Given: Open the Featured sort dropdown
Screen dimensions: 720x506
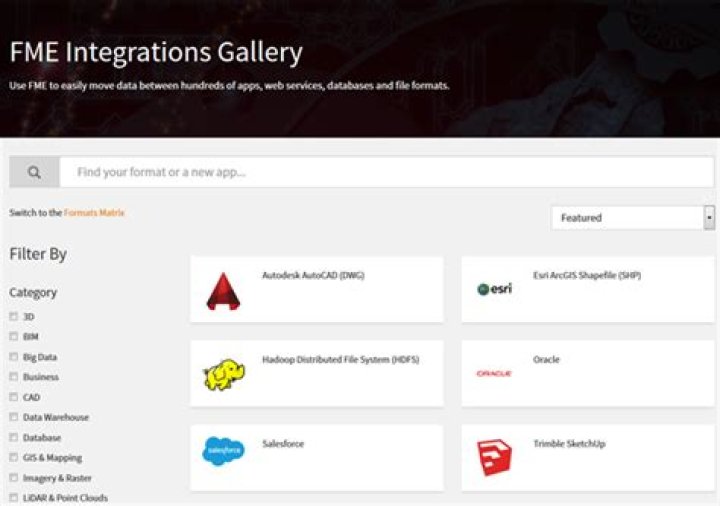Looking at the screenshot, I should tap(626, 217).
